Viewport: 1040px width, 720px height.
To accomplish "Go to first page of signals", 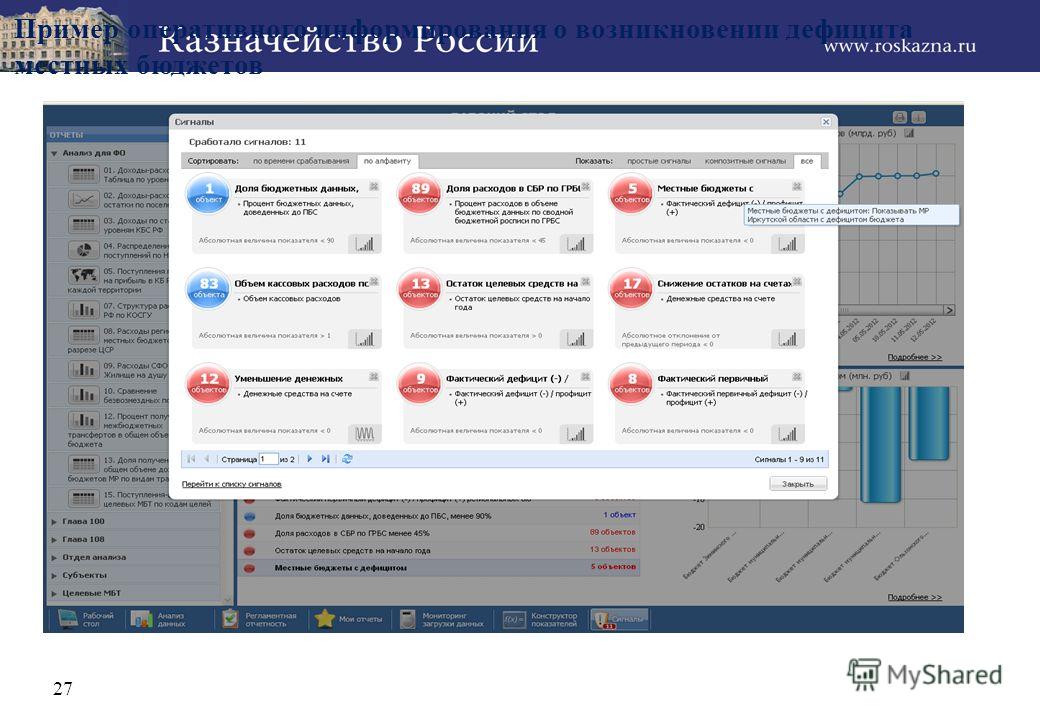I will tap(191, 459).
